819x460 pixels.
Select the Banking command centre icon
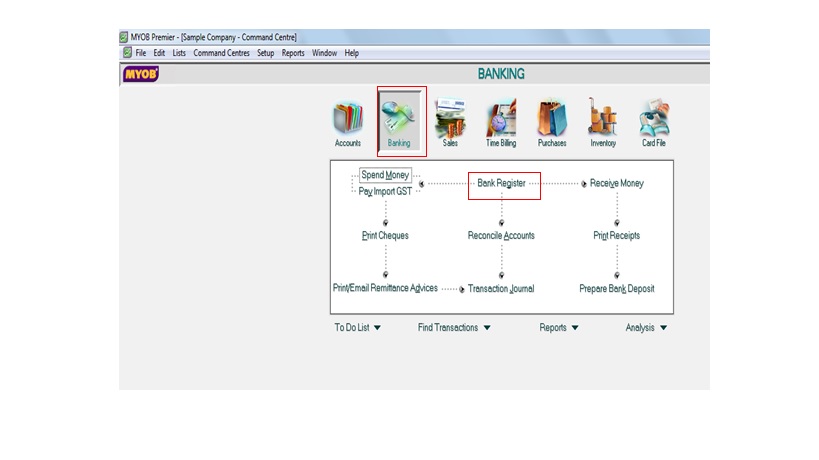pos(400,121)
